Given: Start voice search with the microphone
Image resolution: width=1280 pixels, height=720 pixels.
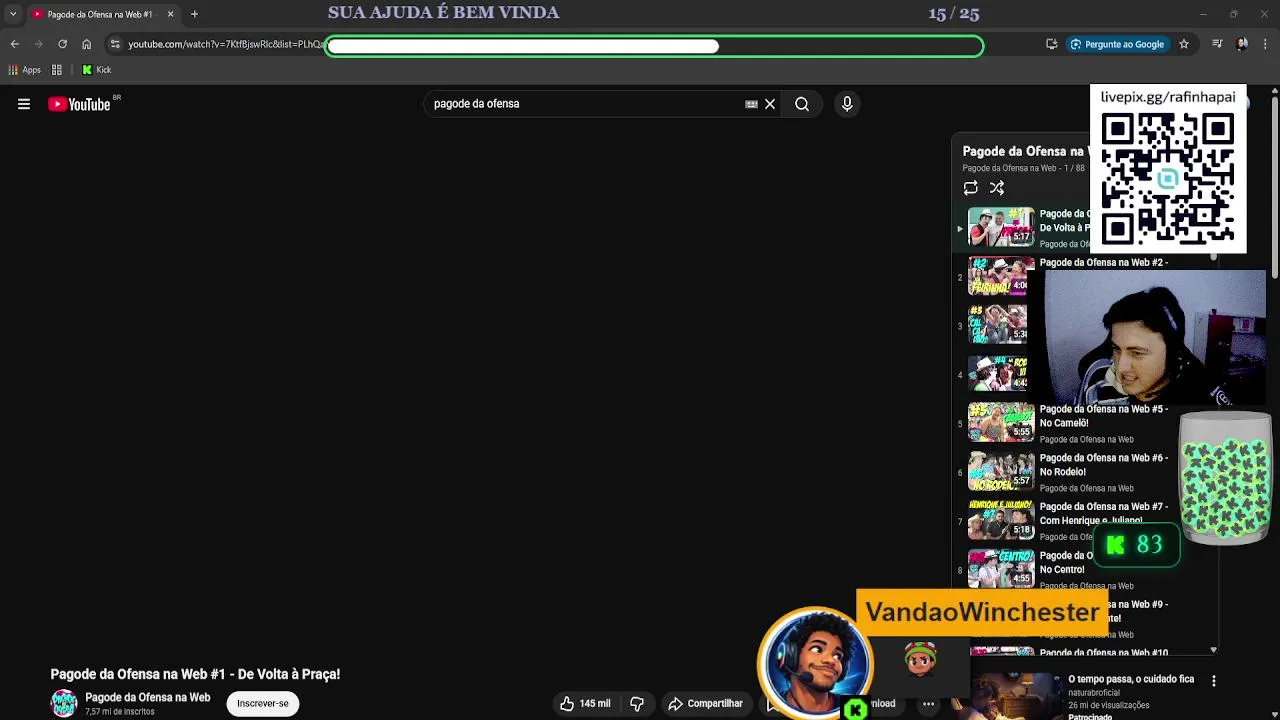Looking at the screenshot, I should (x=847, y=104).
